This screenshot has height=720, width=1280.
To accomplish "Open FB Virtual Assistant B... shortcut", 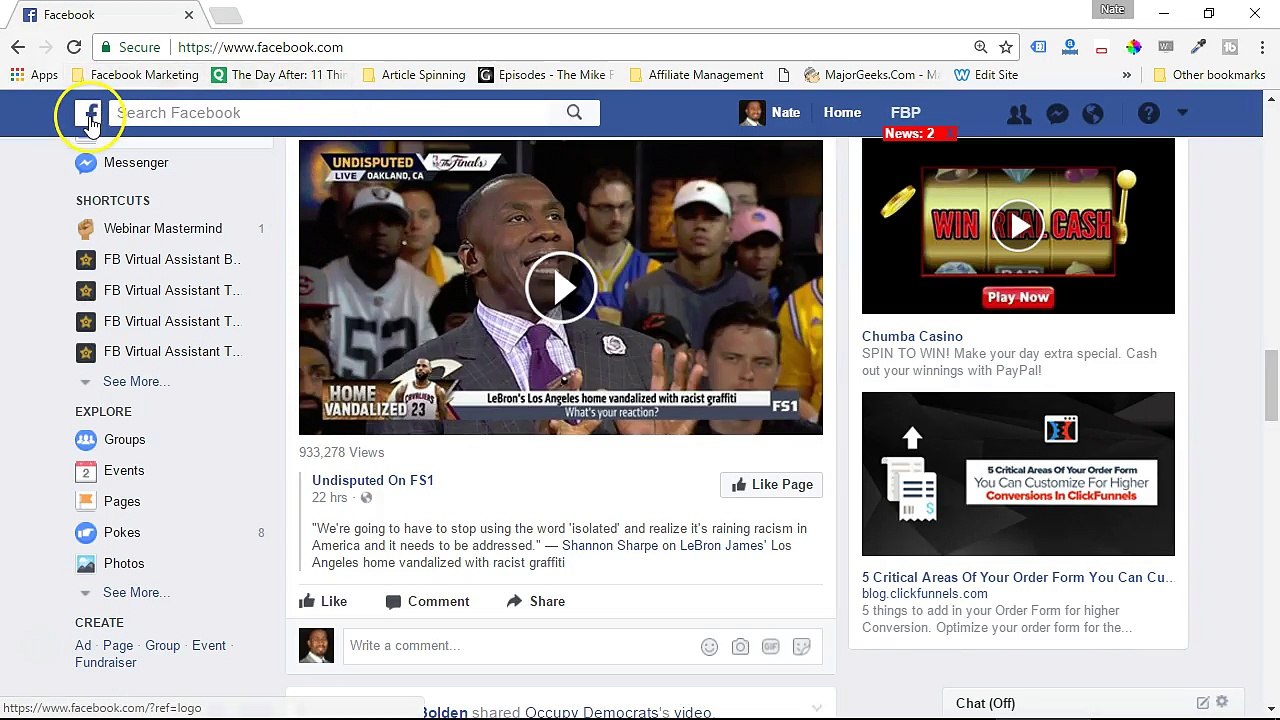I will [x=173, y=260].
